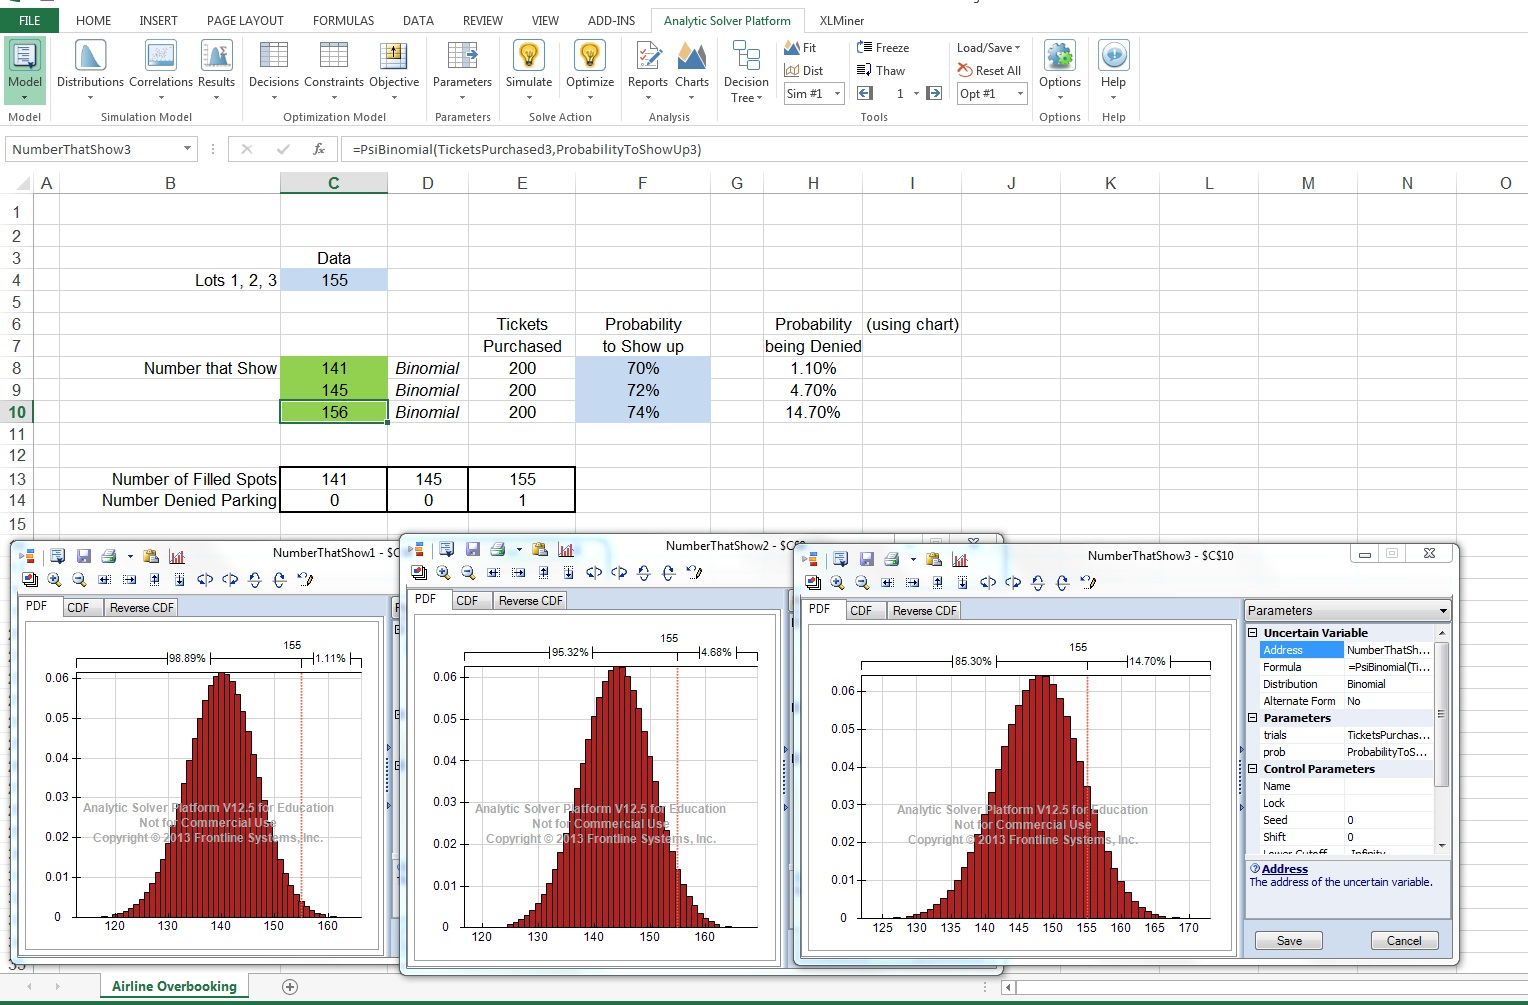
Task: Click the Cancel button in dialog
Action: tap(1403, 941)
